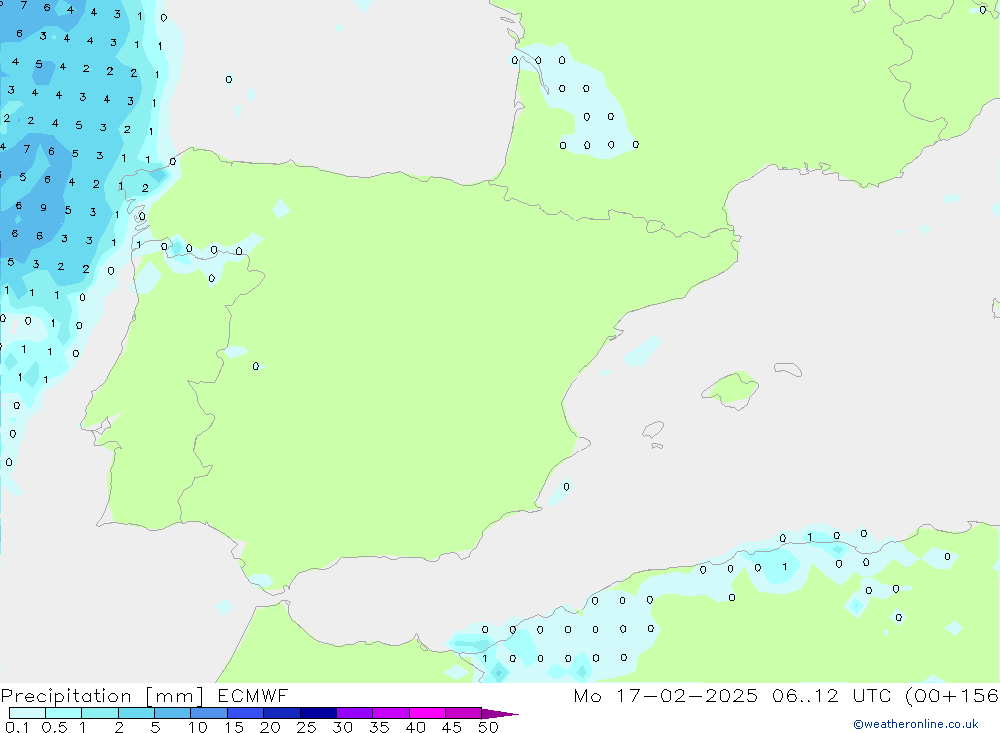Click the '0.1' legend scale value
Viewport: 1000px width, 733px height.
point(17,727)
